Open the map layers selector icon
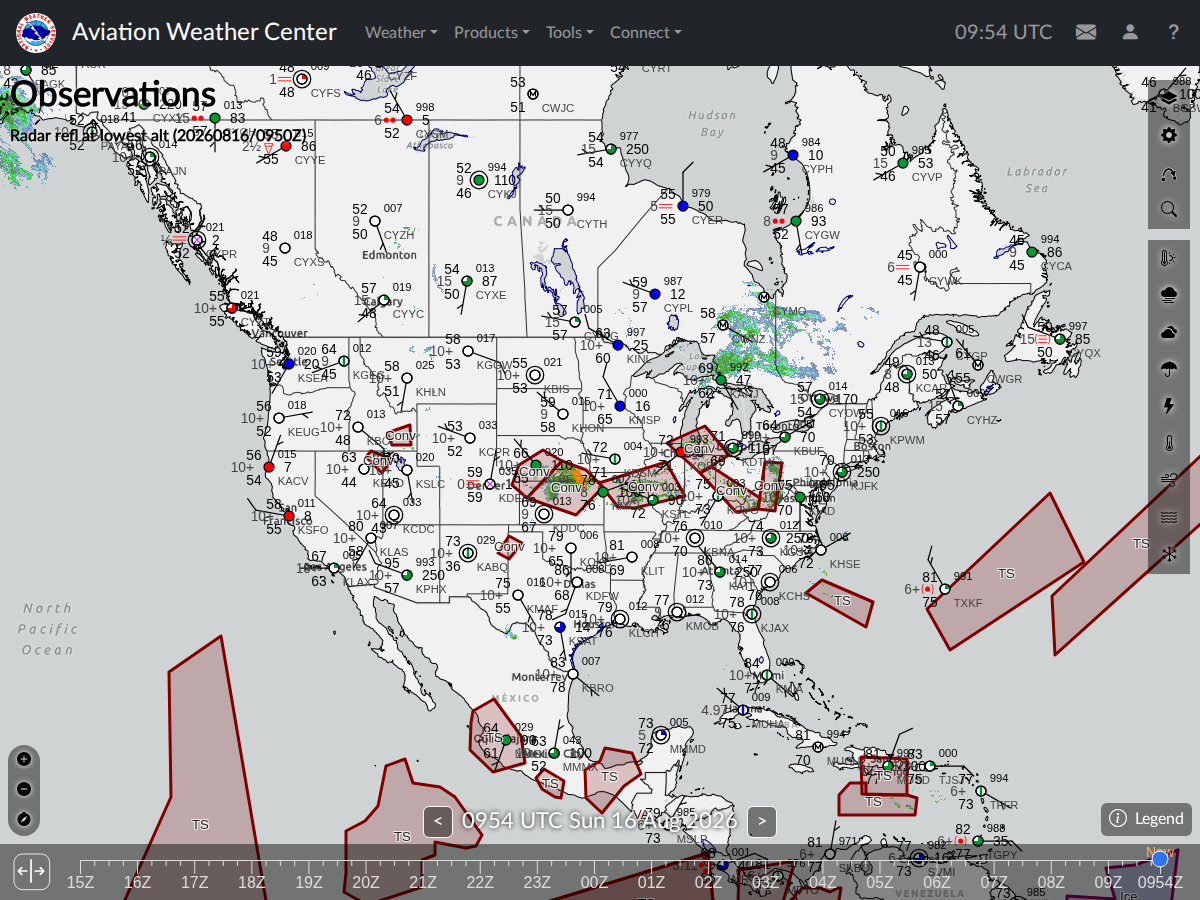The image size is (1200, 900). click(x=1168, y=97)
